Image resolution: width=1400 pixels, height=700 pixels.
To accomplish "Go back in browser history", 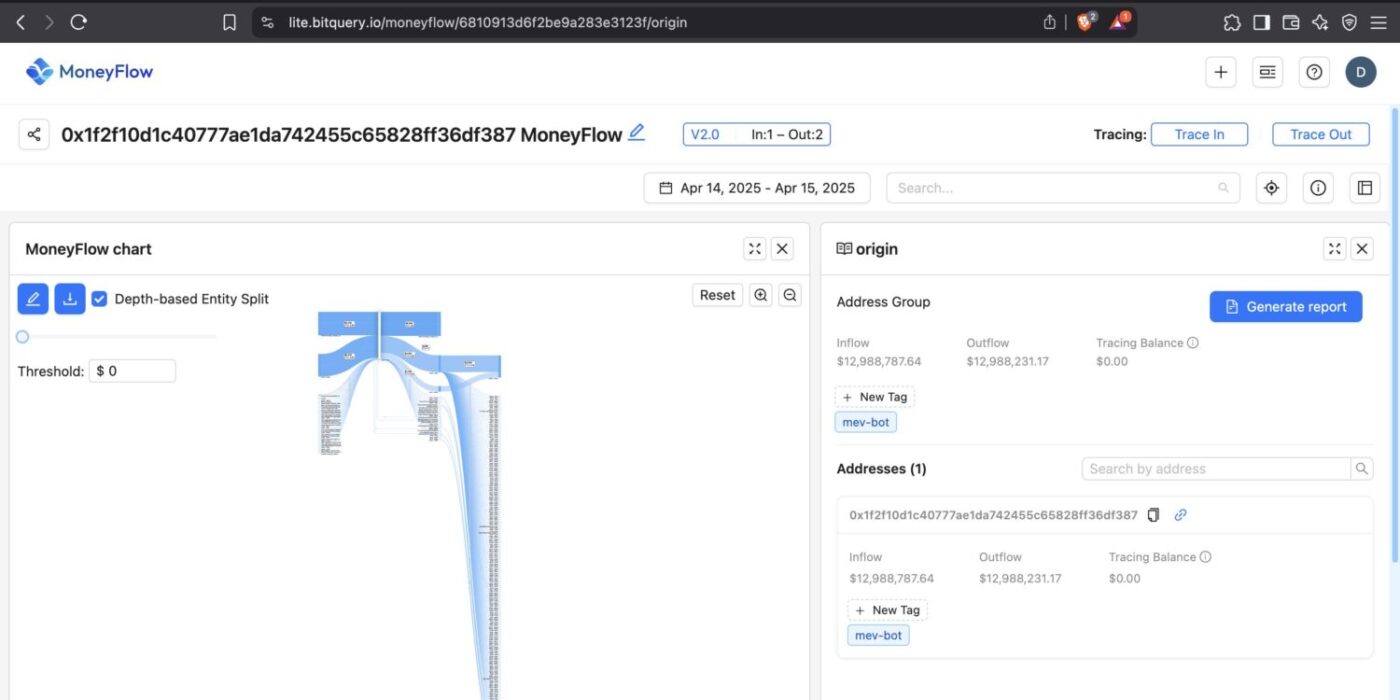I will tap(20, 22).
